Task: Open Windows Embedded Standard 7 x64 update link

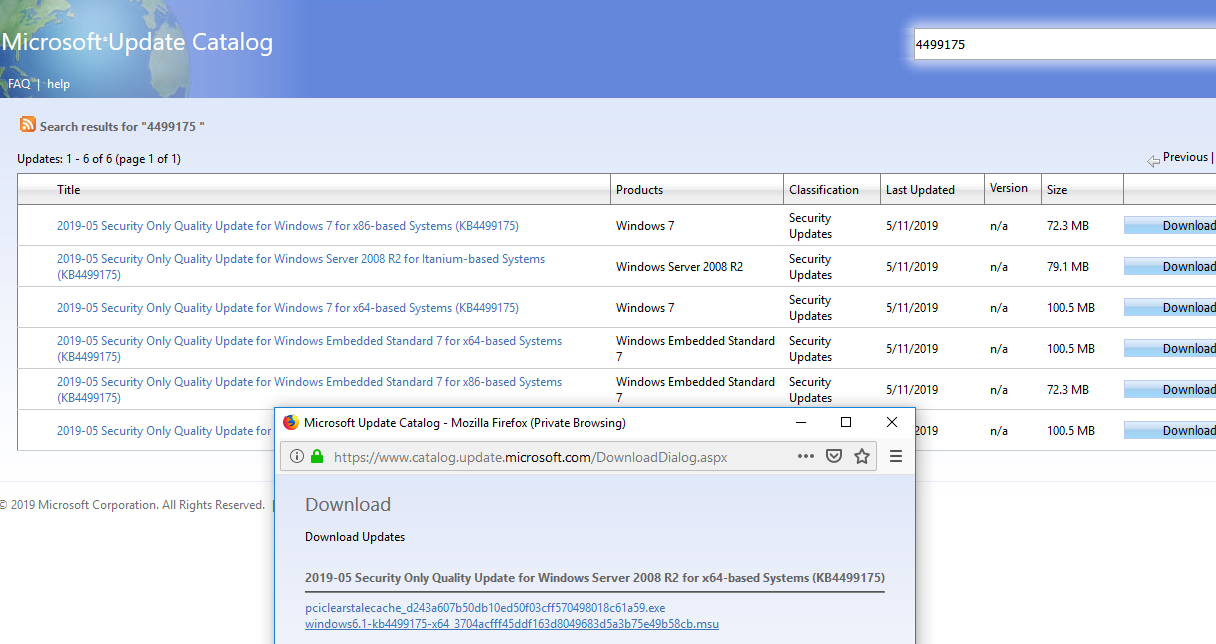Action: coord(309,349)
